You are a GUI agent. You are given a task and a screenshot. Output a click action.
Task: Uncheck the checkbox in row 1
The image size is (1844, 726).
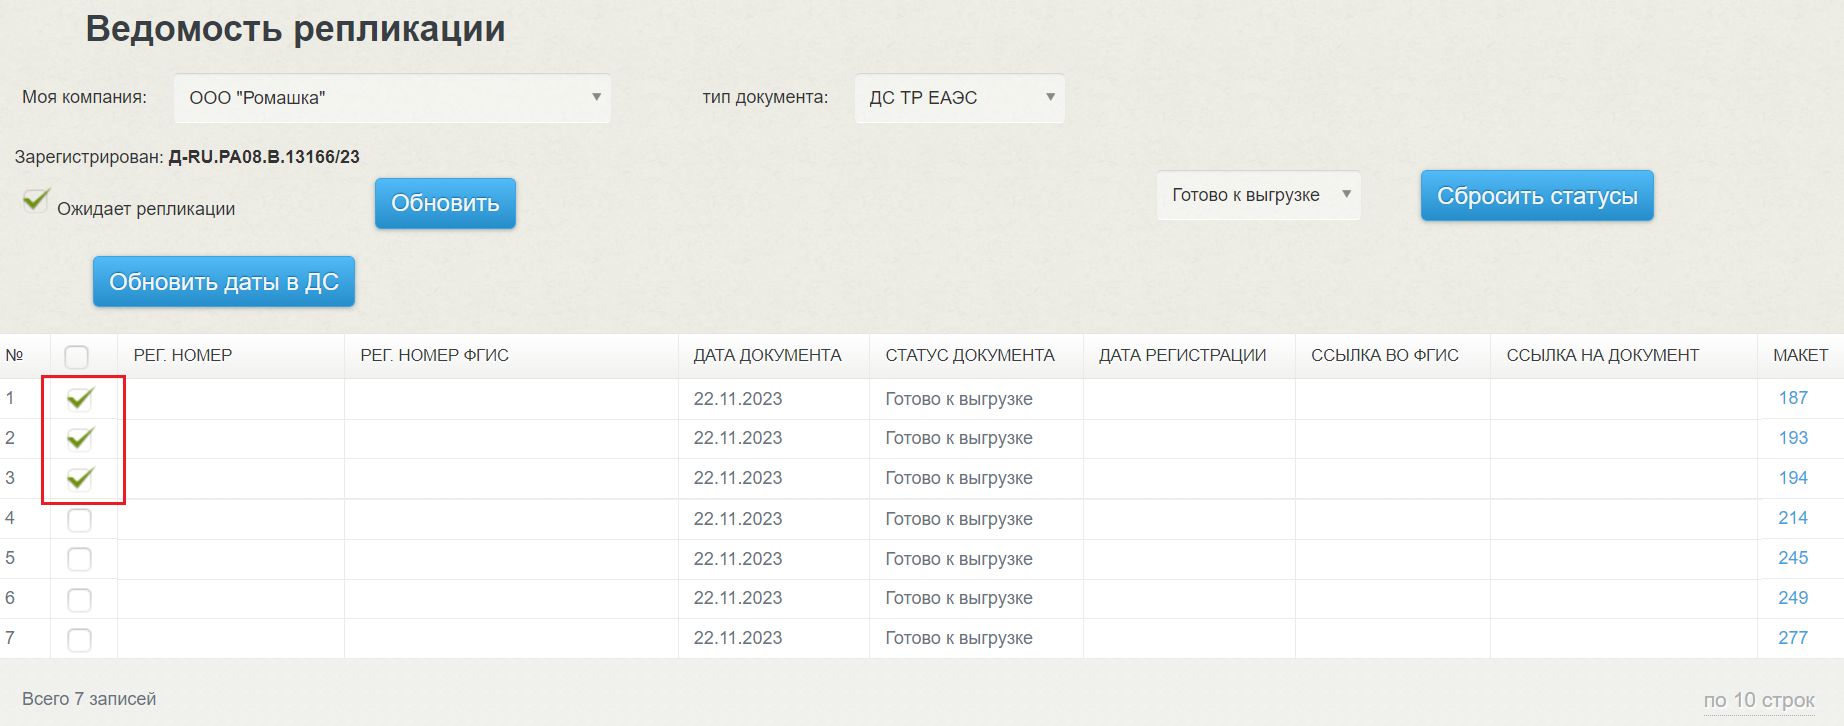[x=80, y=399]
